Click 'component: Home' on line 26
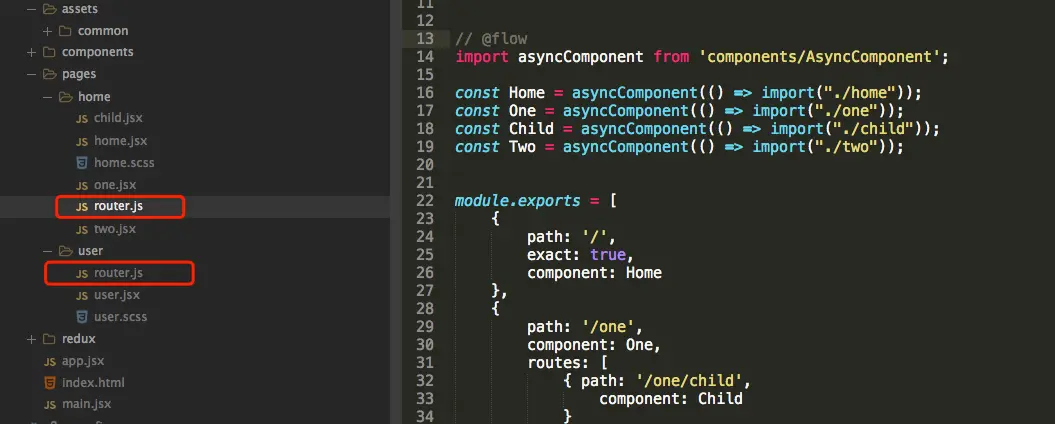1055x424 pixels. 595,273
